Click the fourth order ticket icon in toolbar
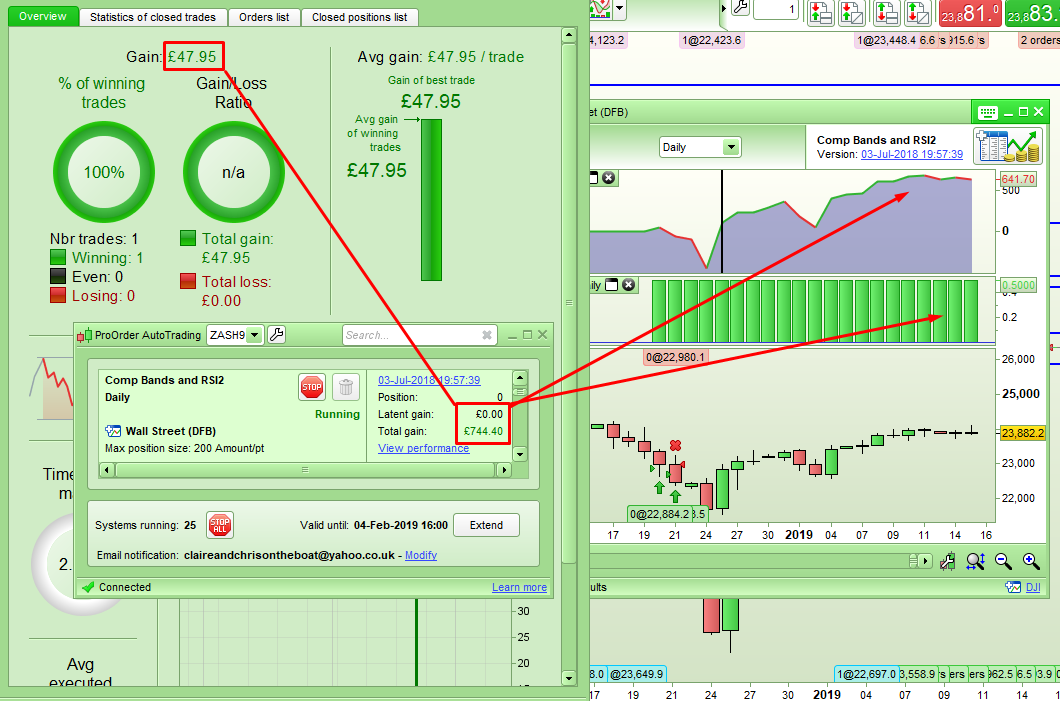The image size is (1060, 701). pos(917,12)
